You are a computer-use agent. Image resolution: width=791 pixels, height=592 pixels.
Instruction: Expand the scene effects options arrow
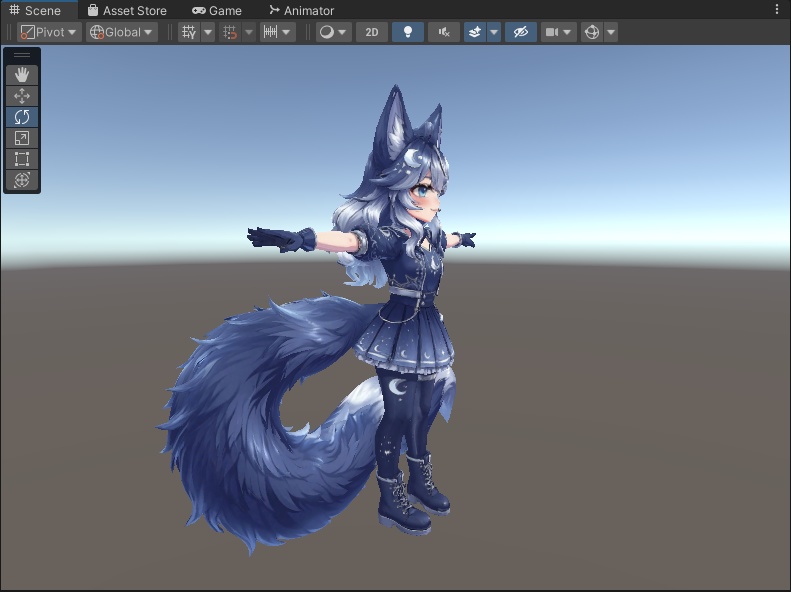tap(494, 32)
